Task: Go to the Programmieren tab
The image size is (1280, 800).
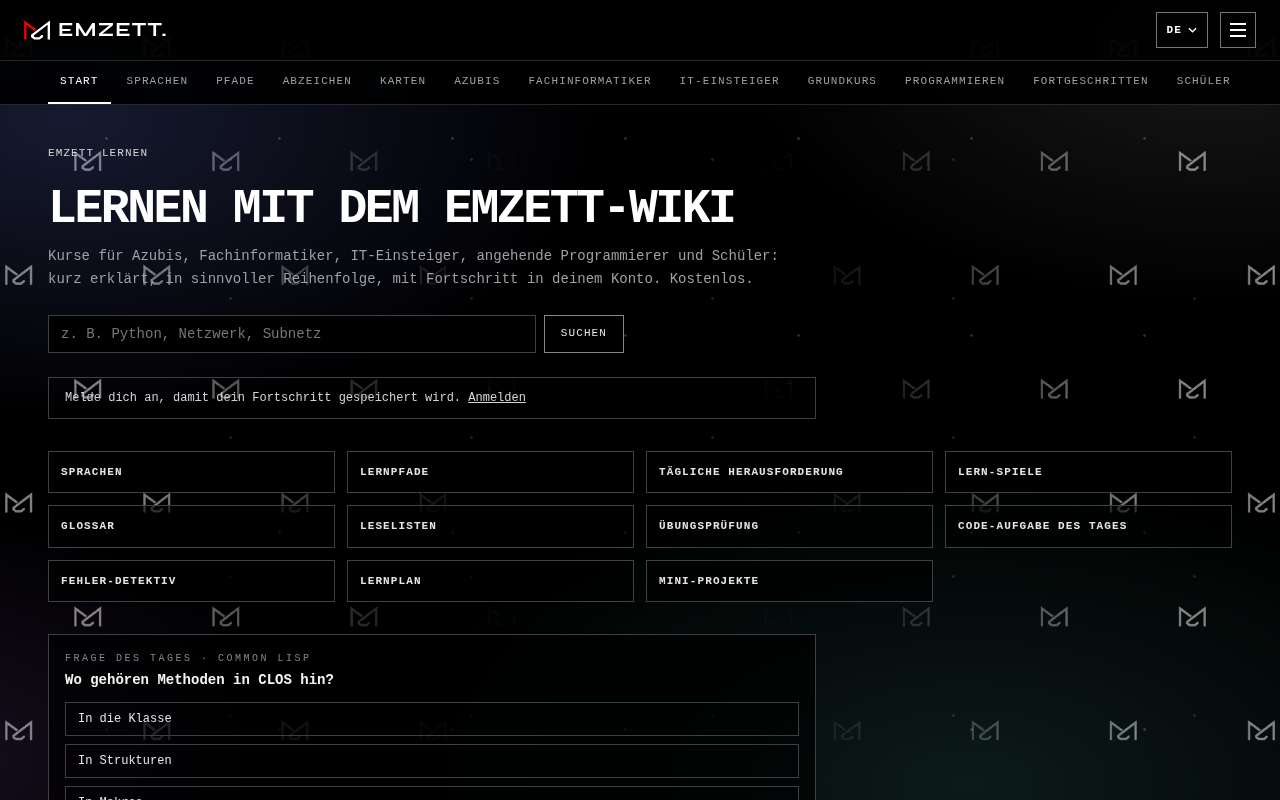Action: 955,81
